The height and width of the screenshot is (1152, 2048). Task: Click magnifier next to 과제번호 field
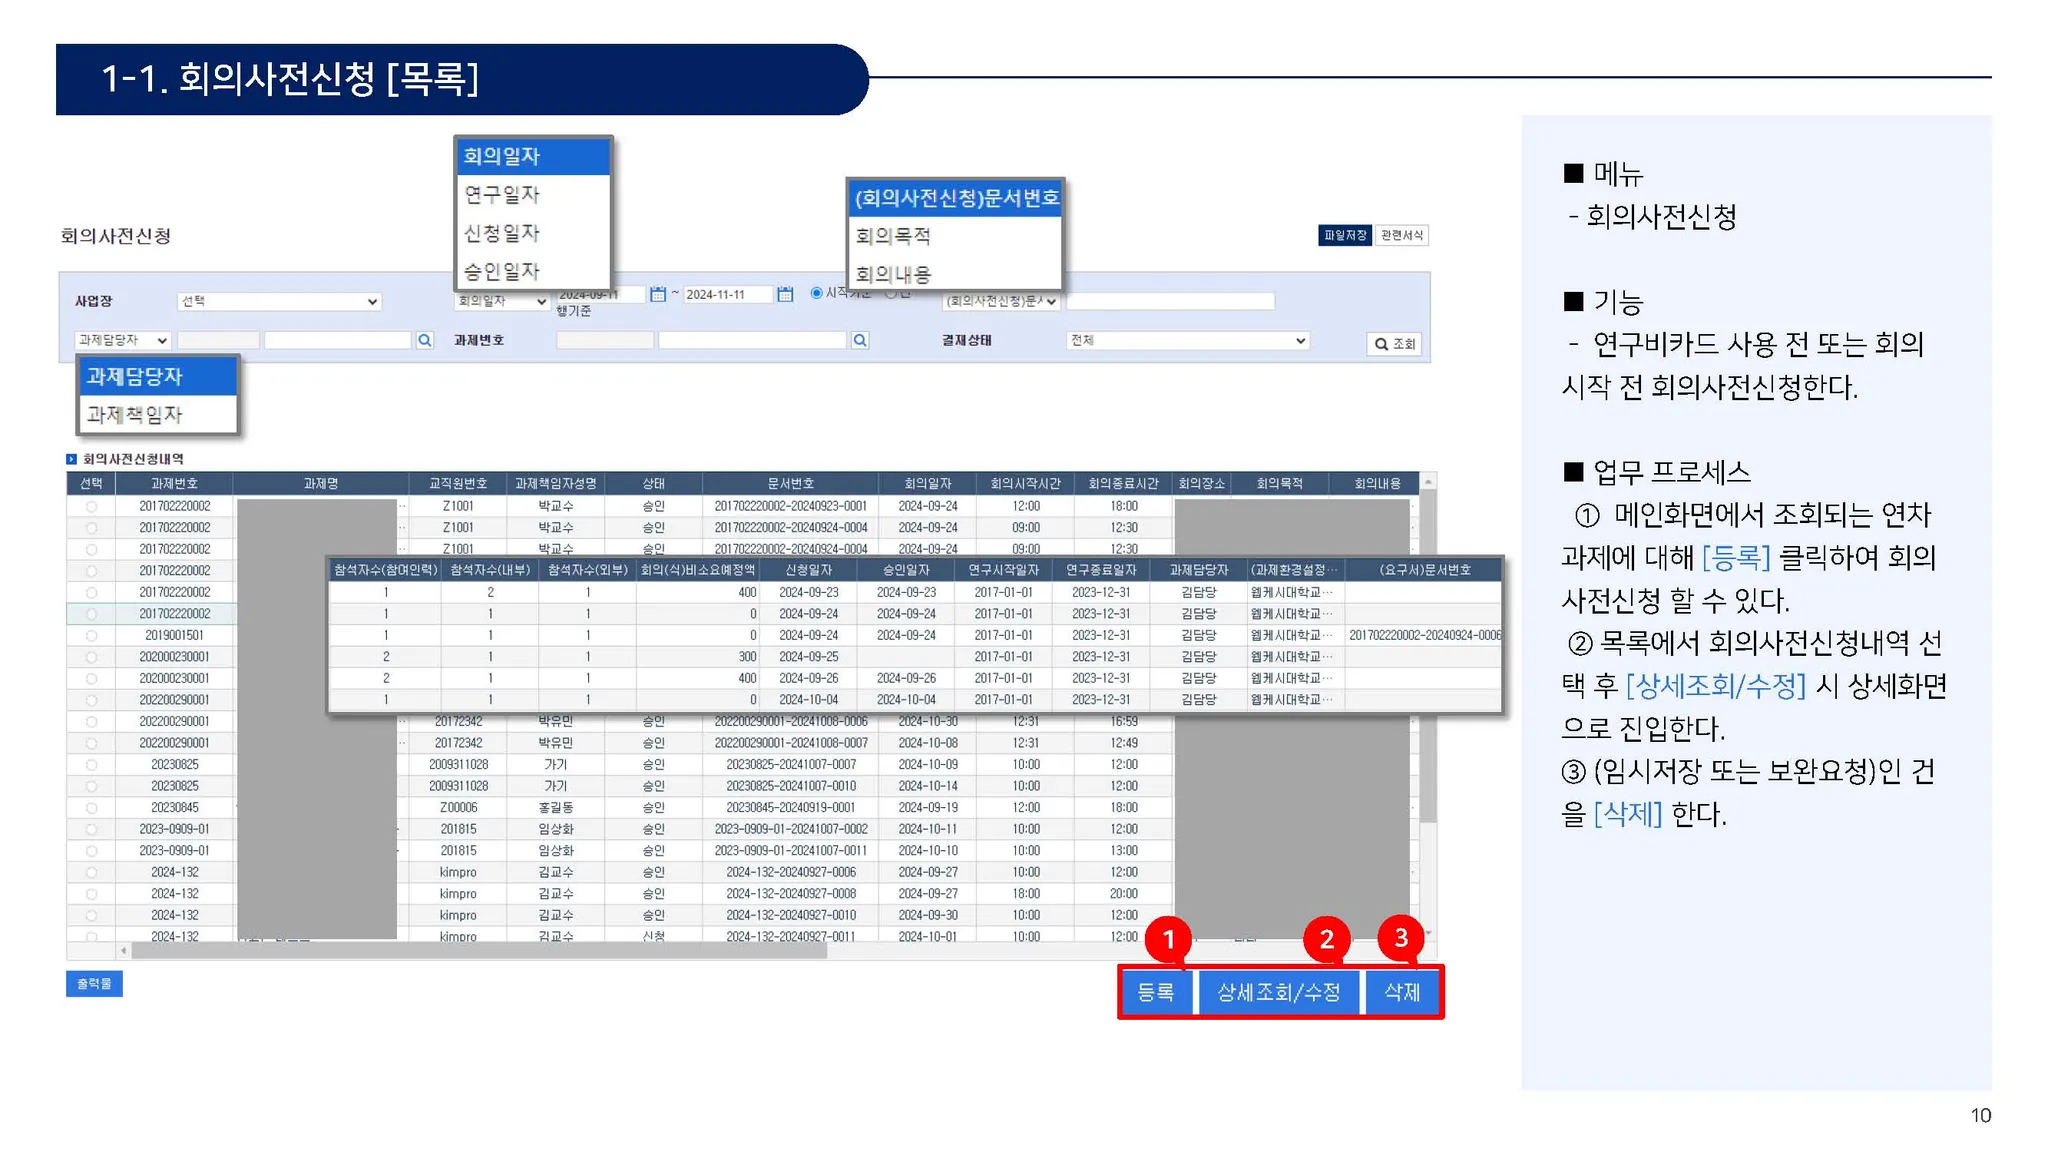pyautogui.click(x=860, y=340)
